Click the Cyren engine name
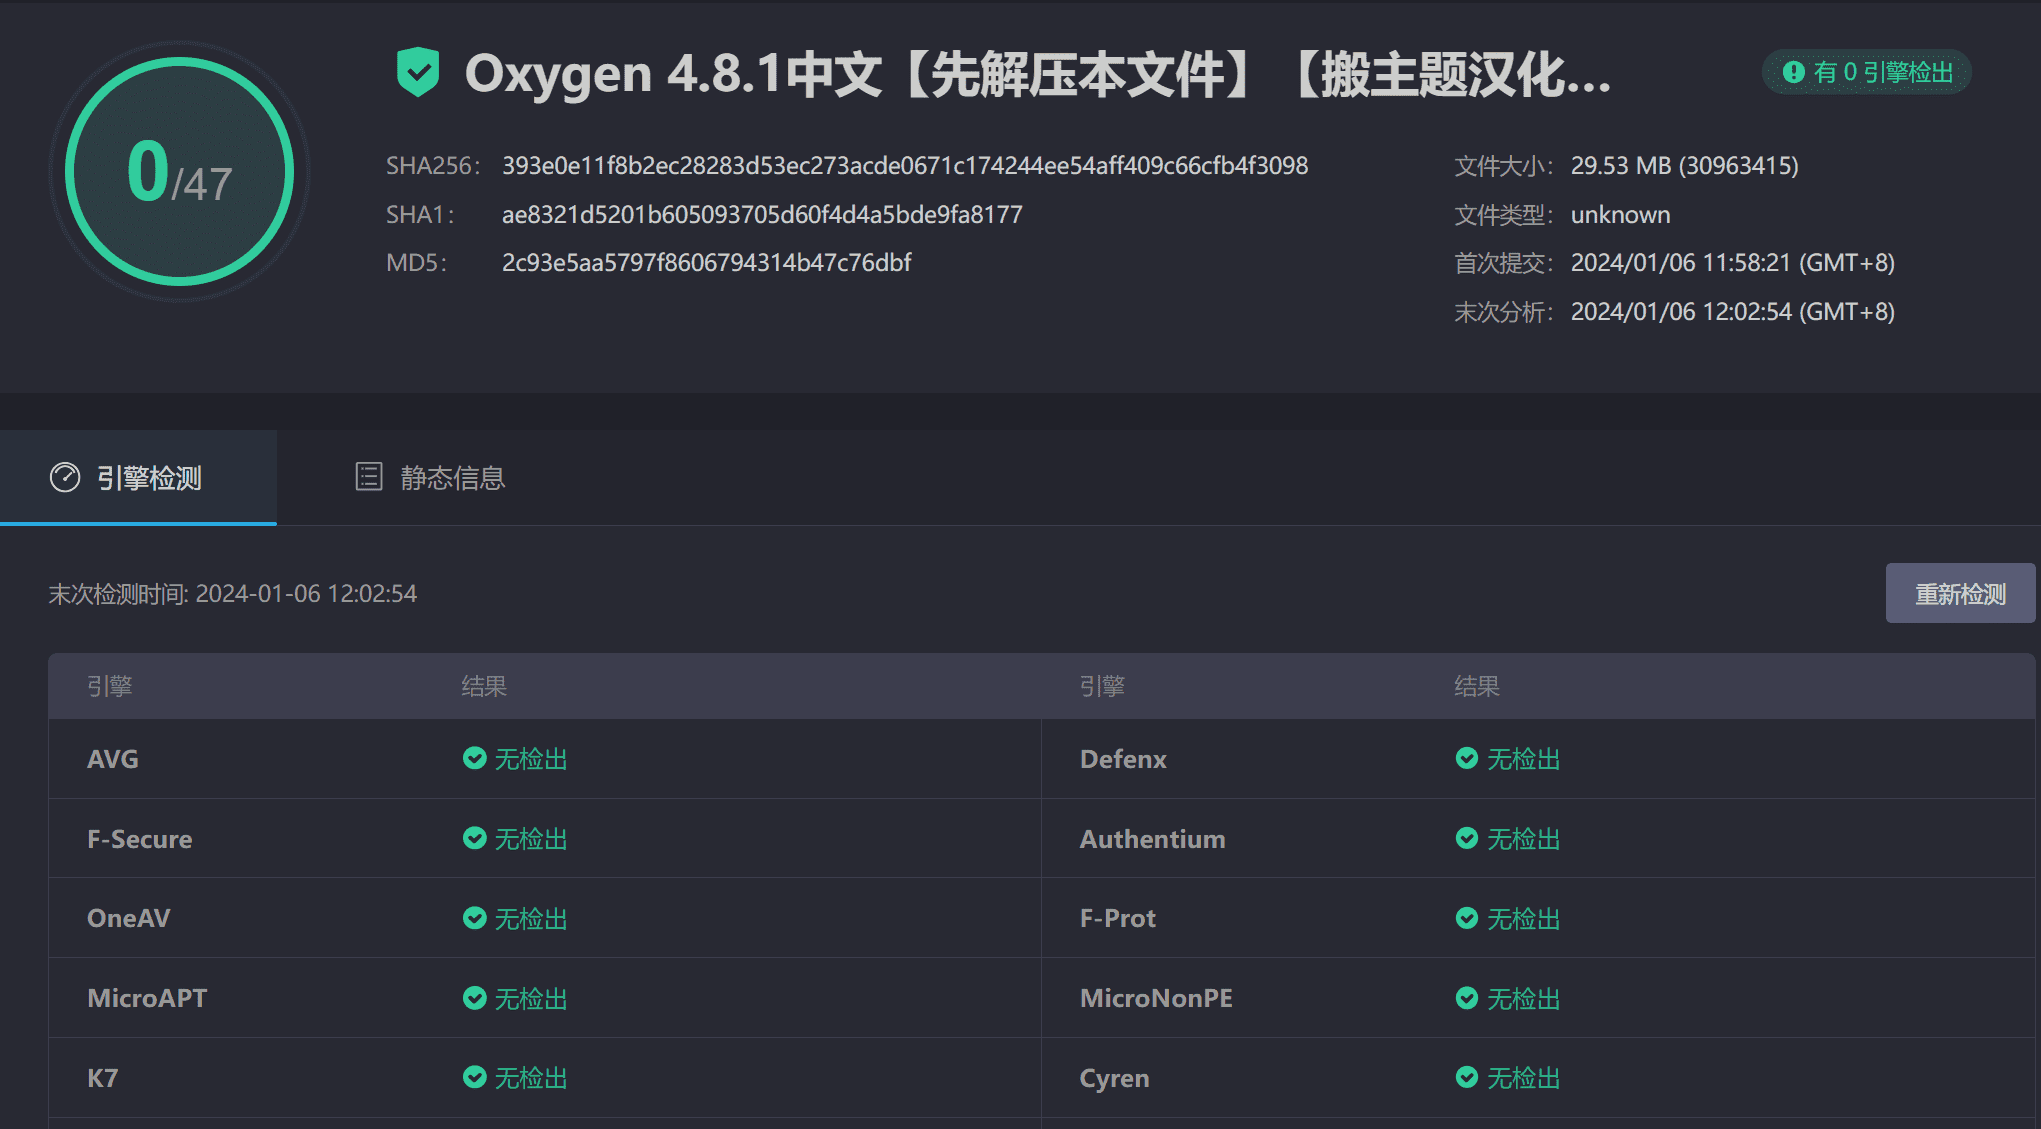Image resolution: width=2041 pixels, height=1129 pixels. [x=1115, y=1078]
